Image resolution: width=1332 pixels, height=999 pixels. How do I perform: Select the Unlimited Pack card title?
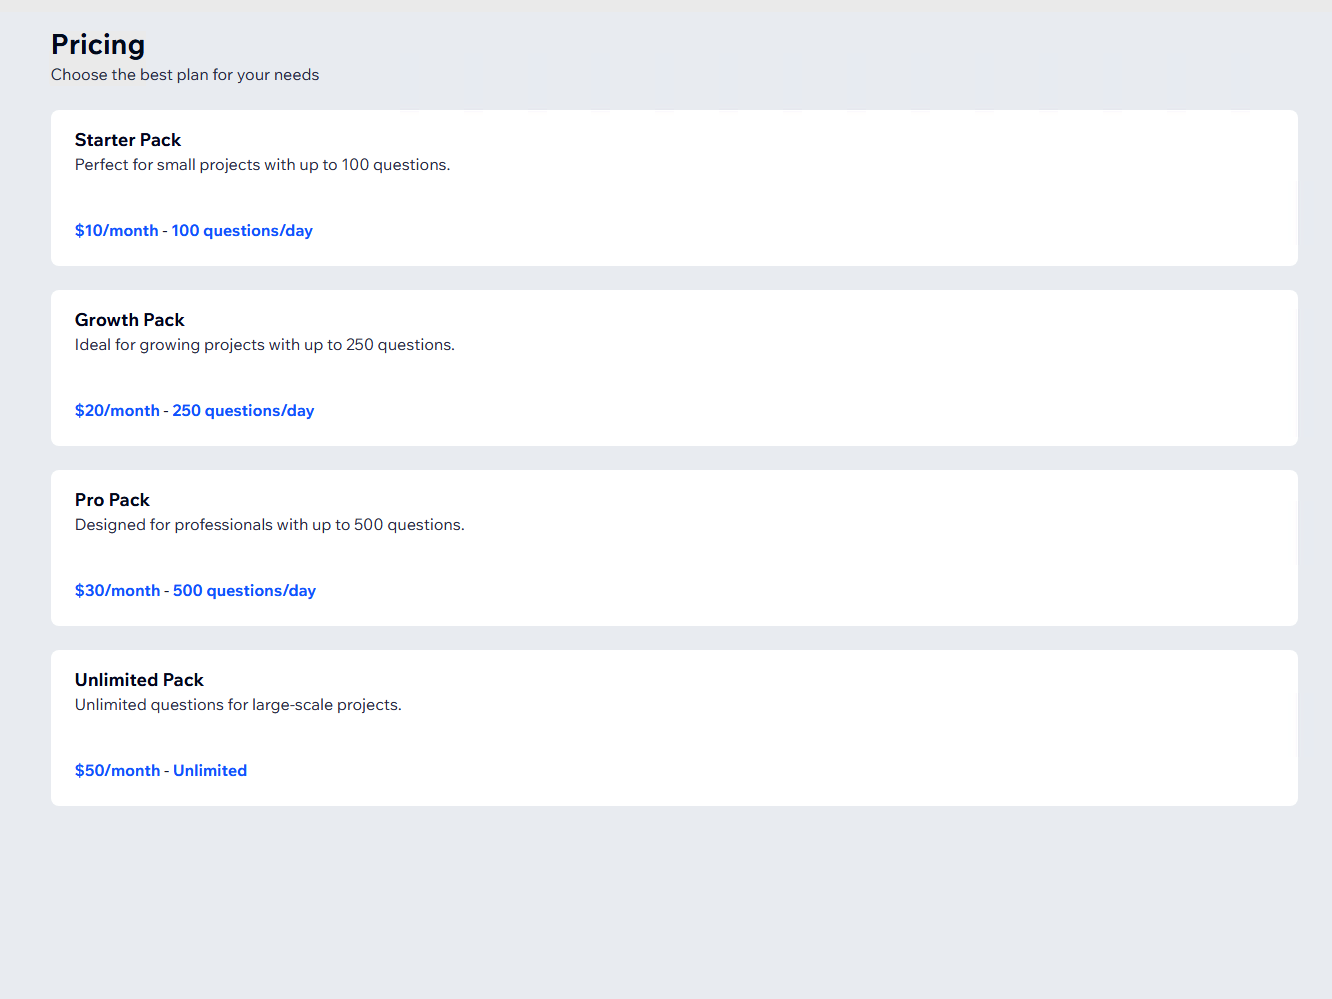pos(139,680)
